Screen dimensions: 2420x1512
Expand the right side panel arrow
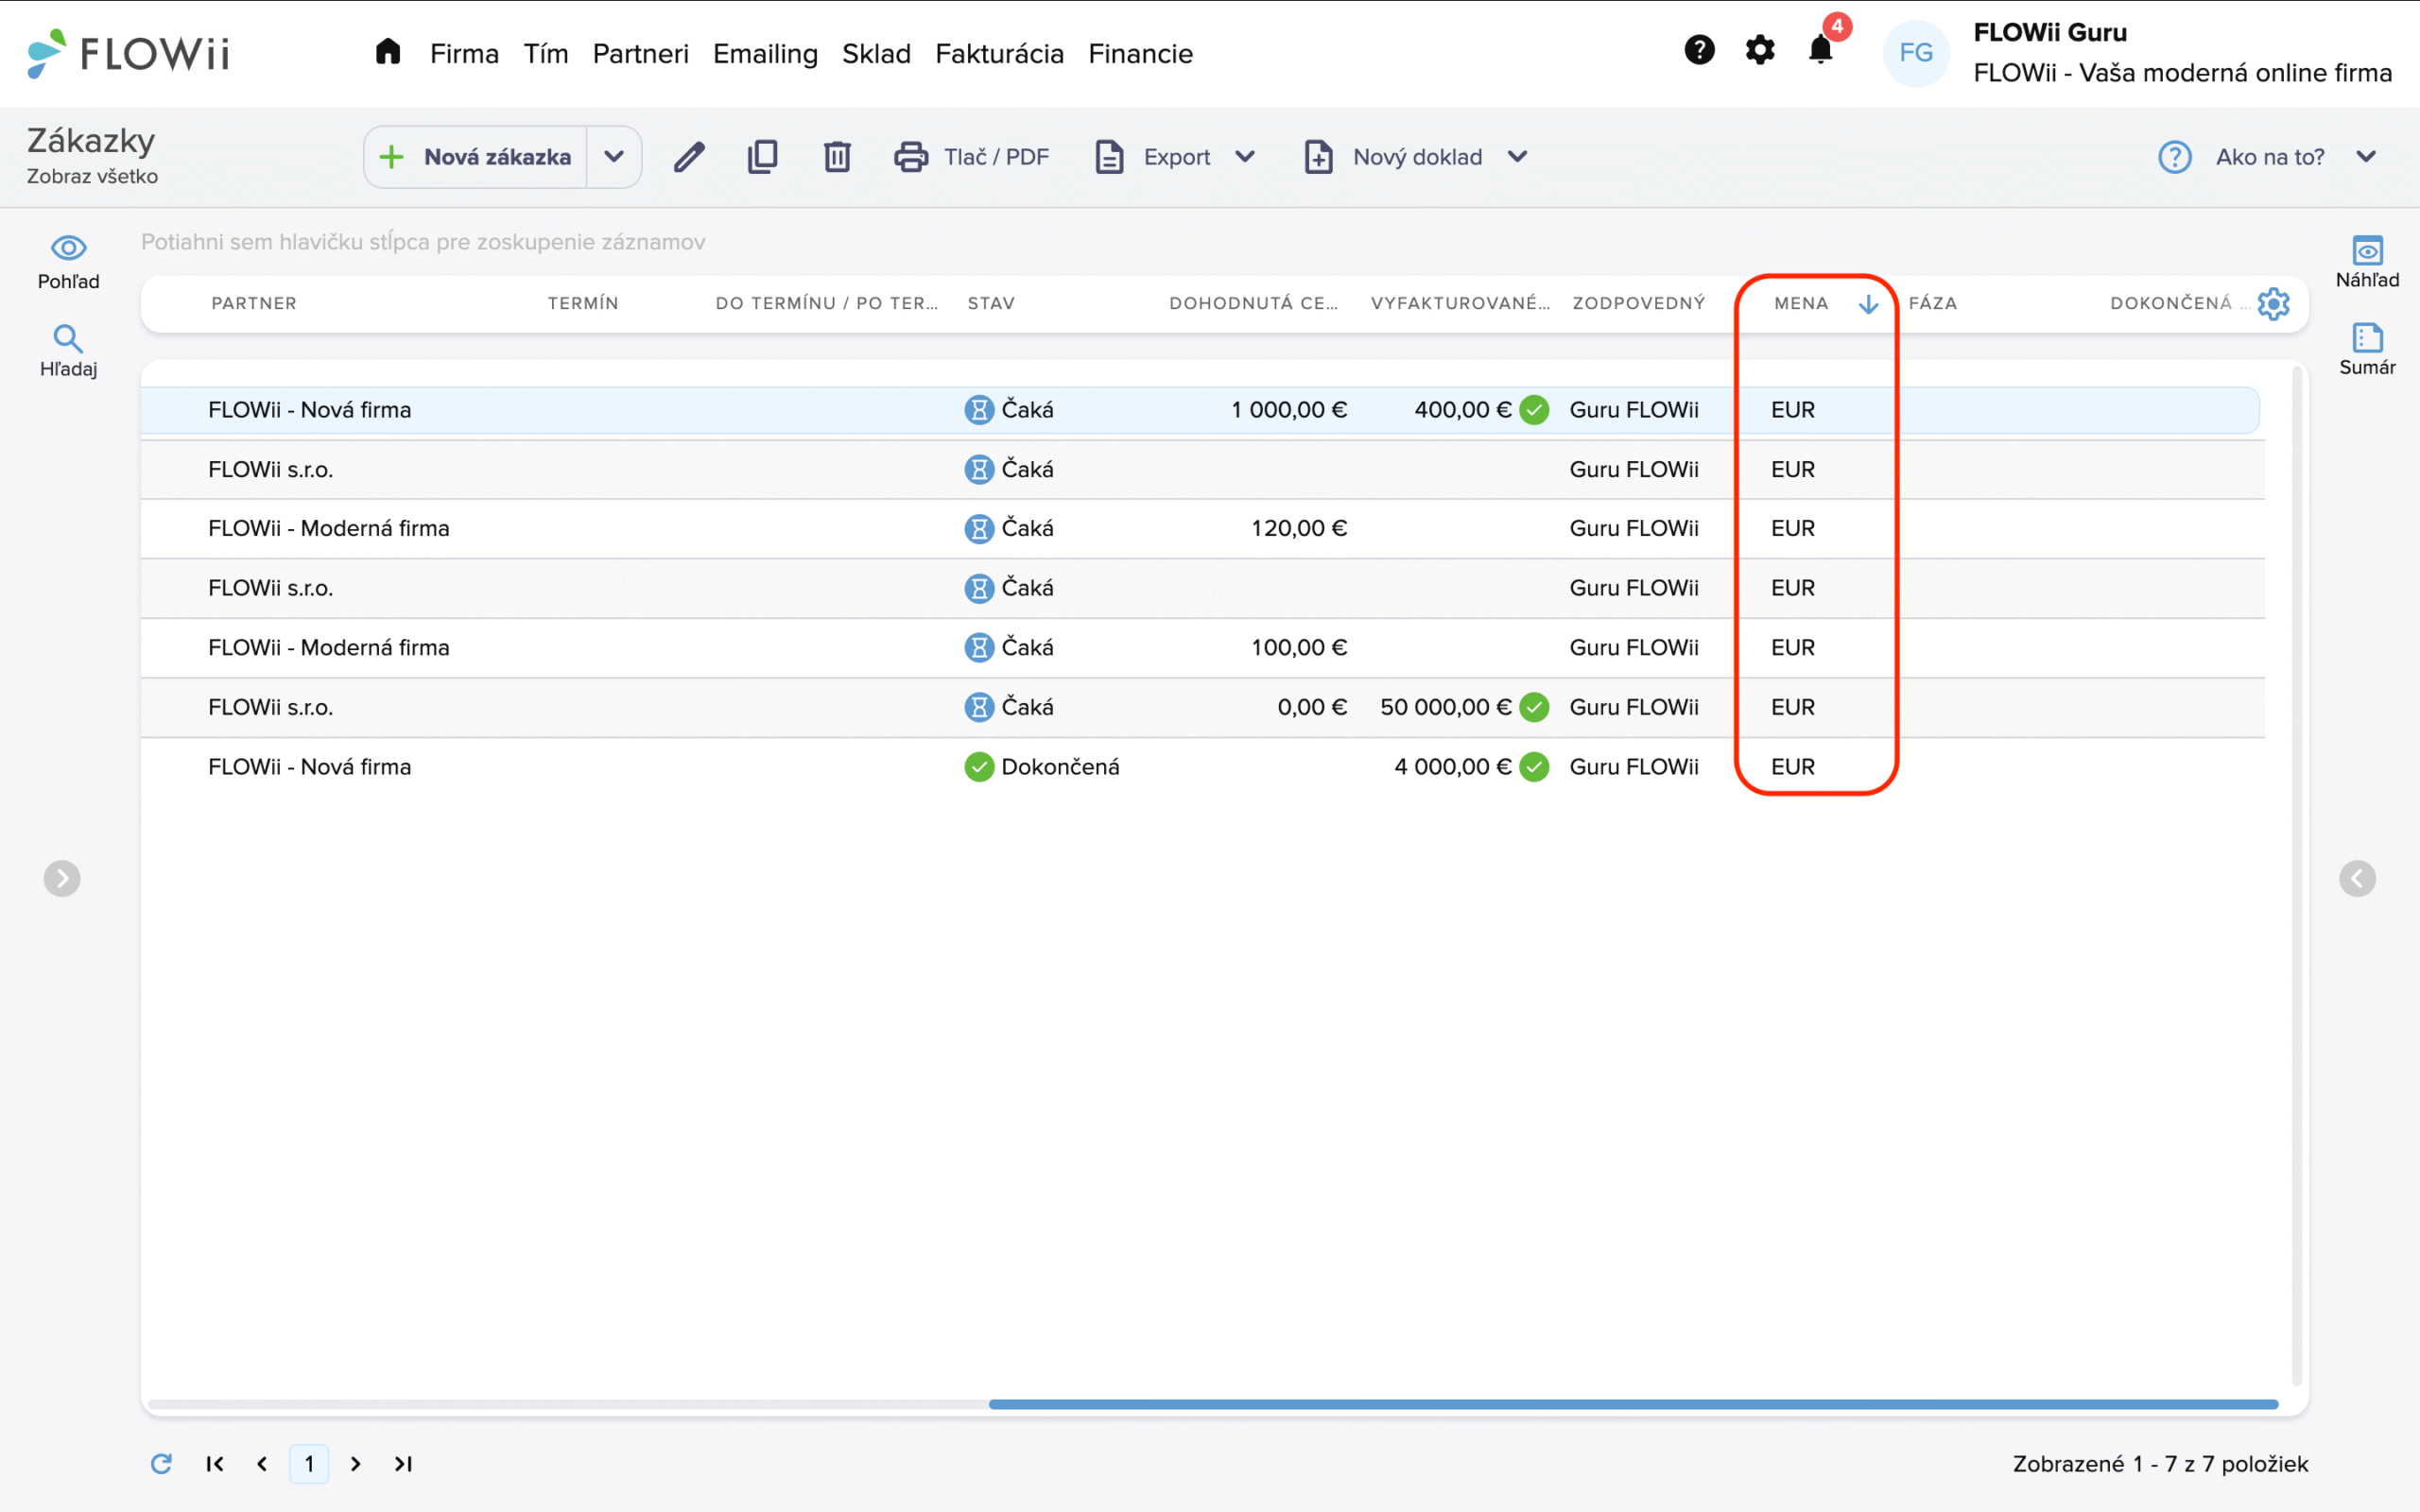[x=2357, y=878]
